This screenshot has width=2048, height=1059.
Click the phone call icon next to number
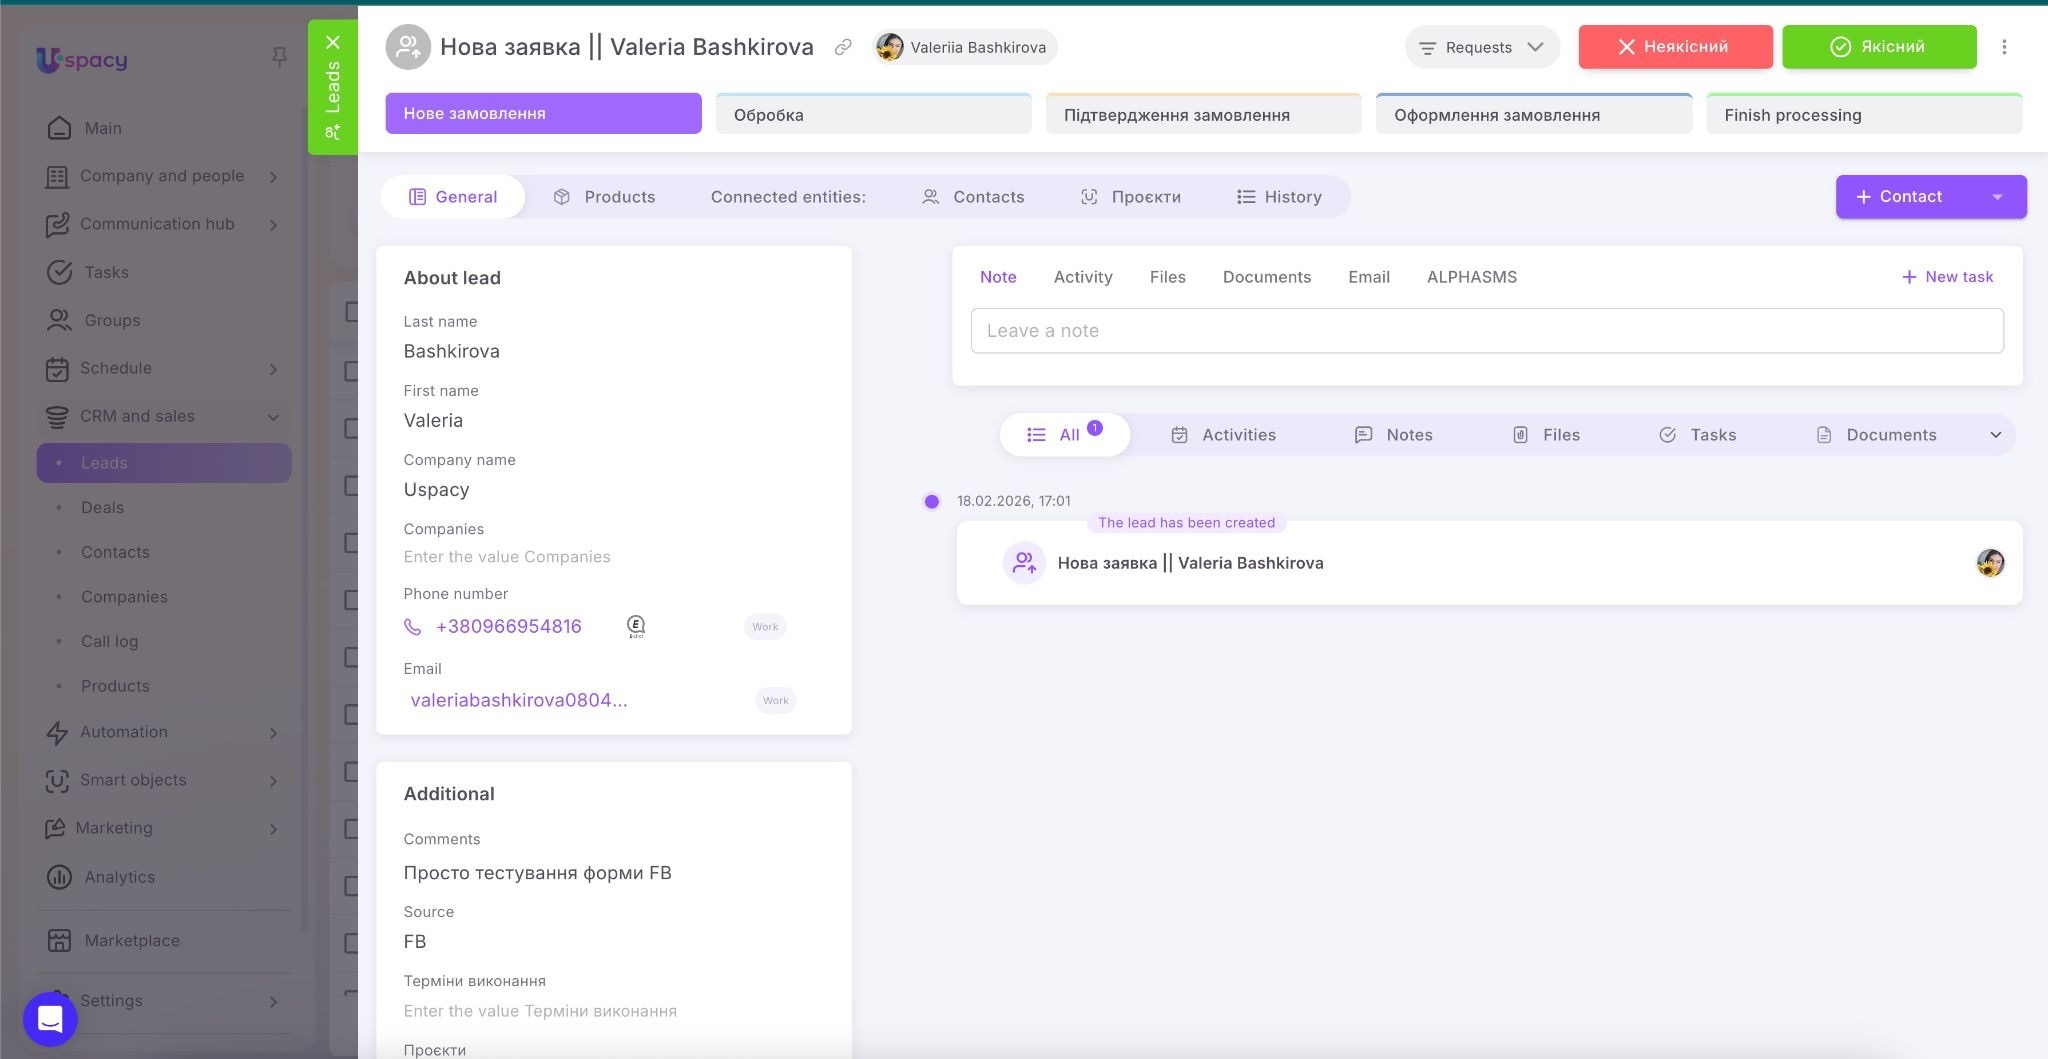click(x=412, y=627)
